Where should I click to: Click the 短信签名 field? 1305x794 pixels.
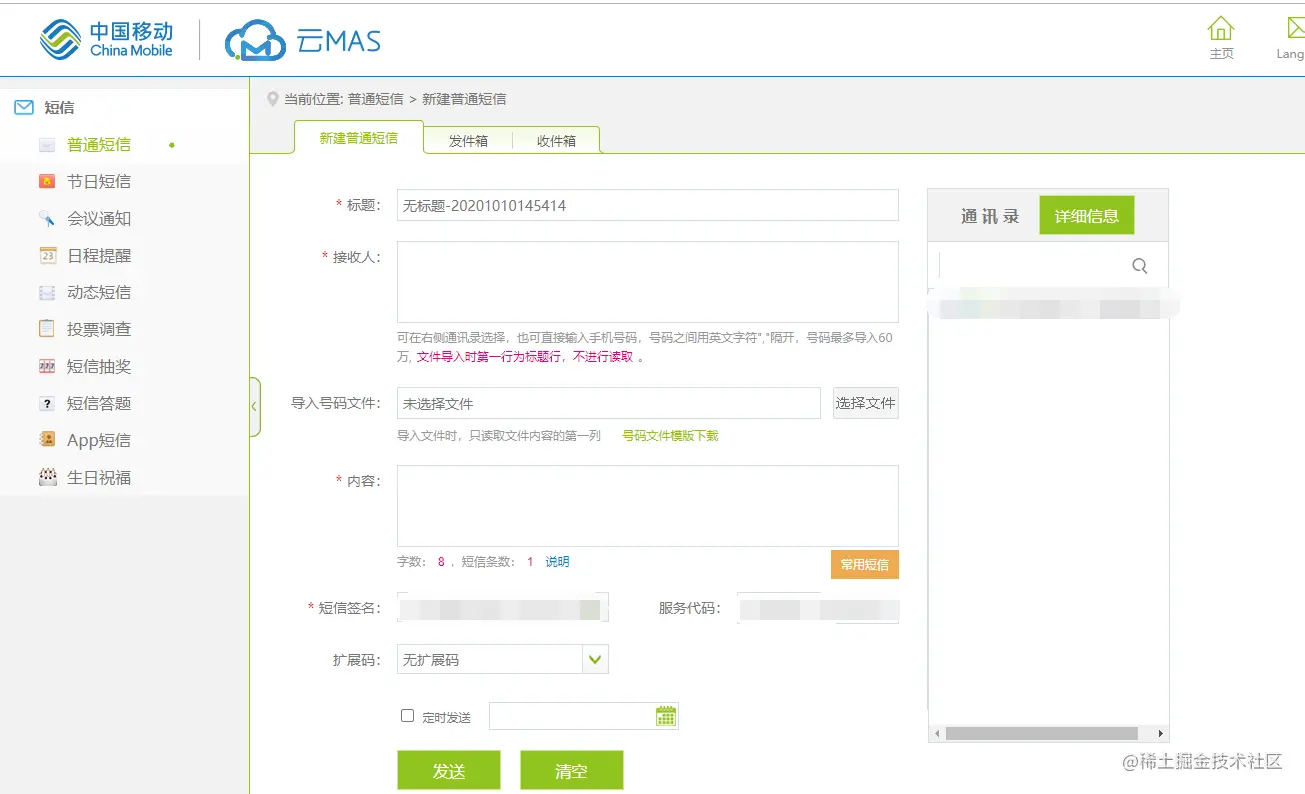(503, 608)
